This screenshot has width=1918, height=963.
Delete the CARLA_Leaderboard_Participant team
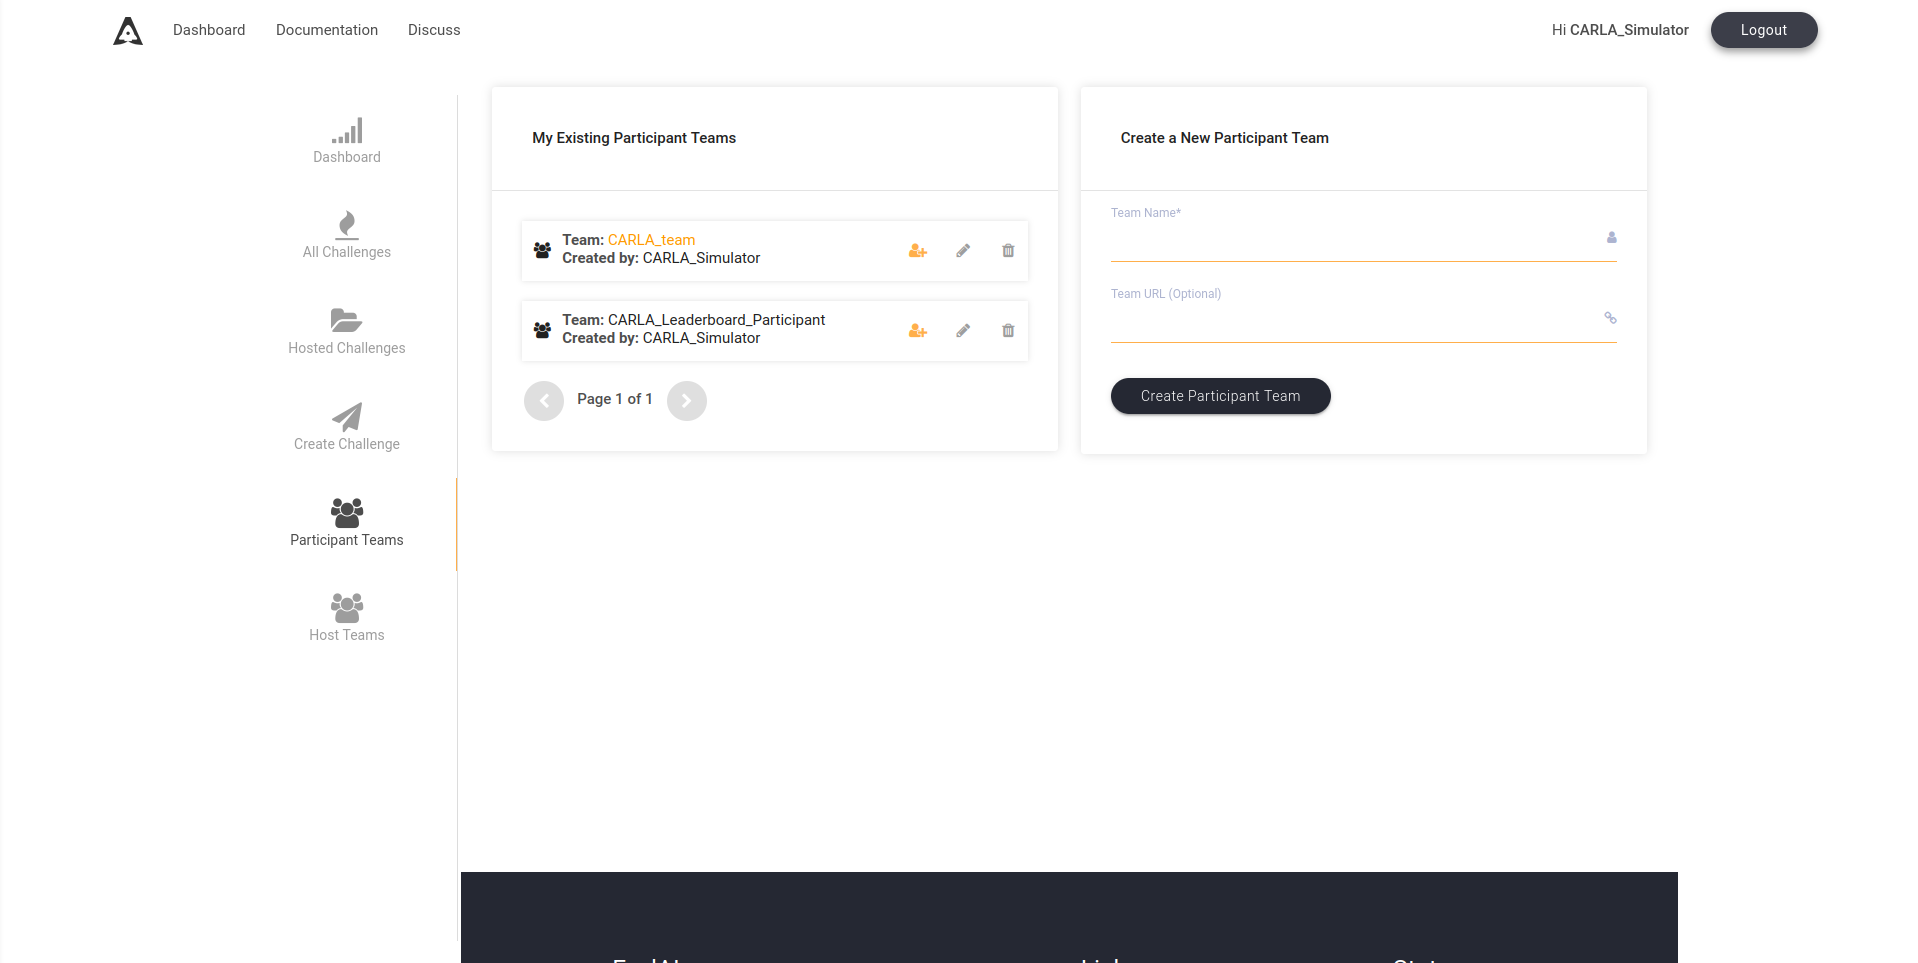(x=1008, y=331)
